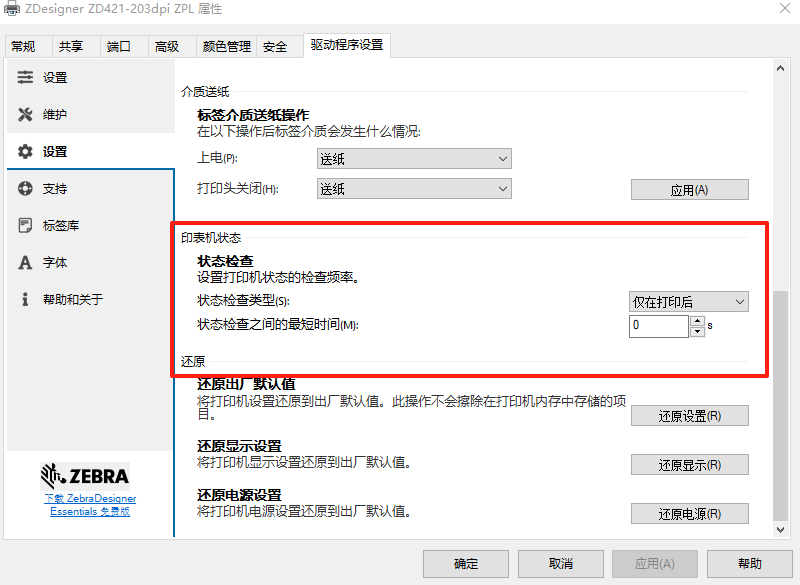Expand the 打印头关闭 action dropdown
800x585 pixels.
tap(413, 189)
